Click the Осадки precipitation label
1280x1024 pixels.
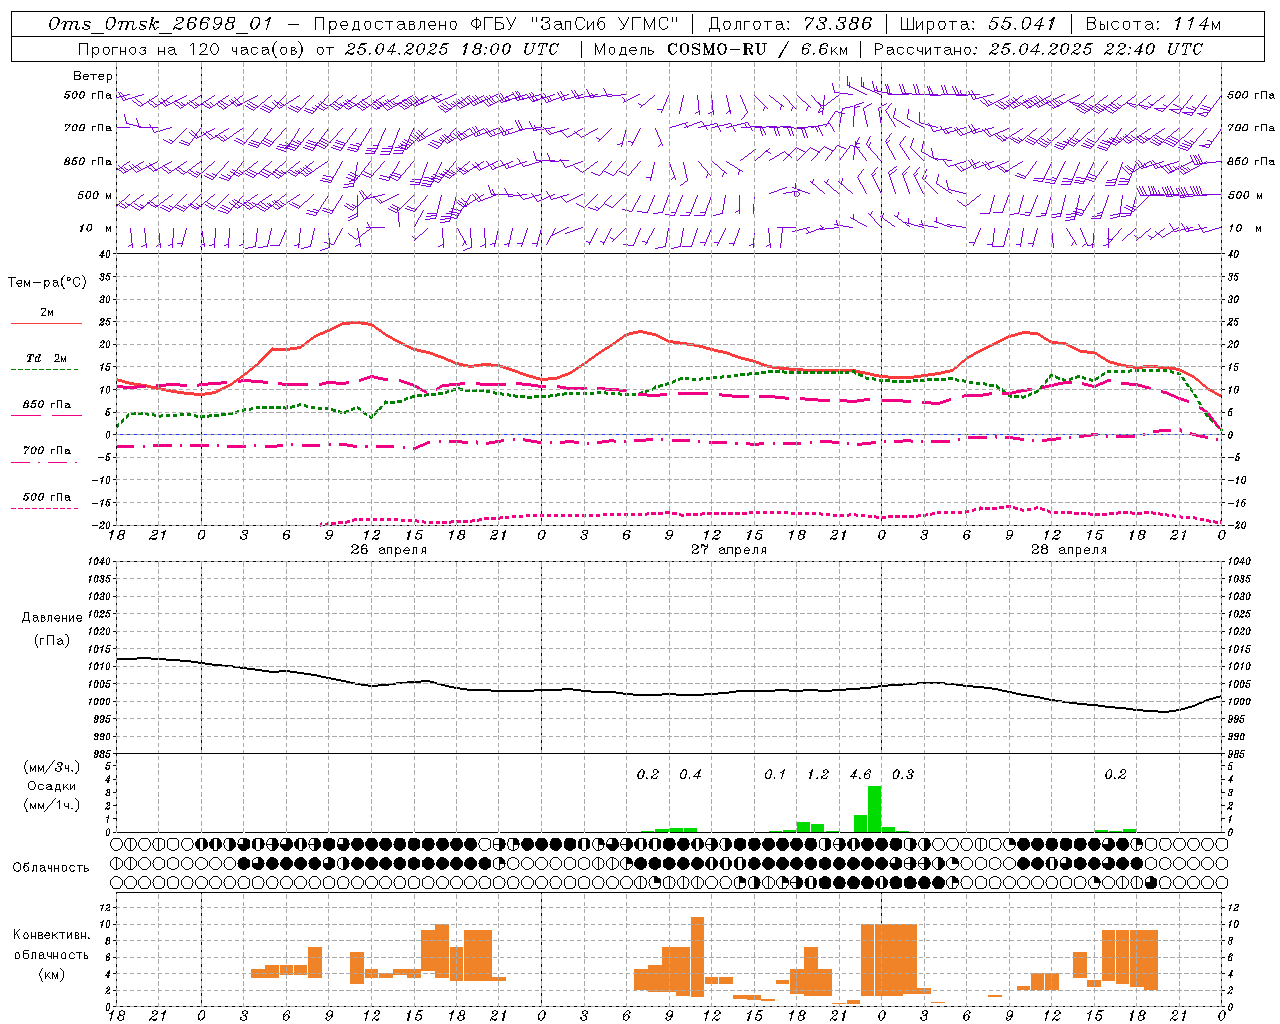(x=51, y=786)
